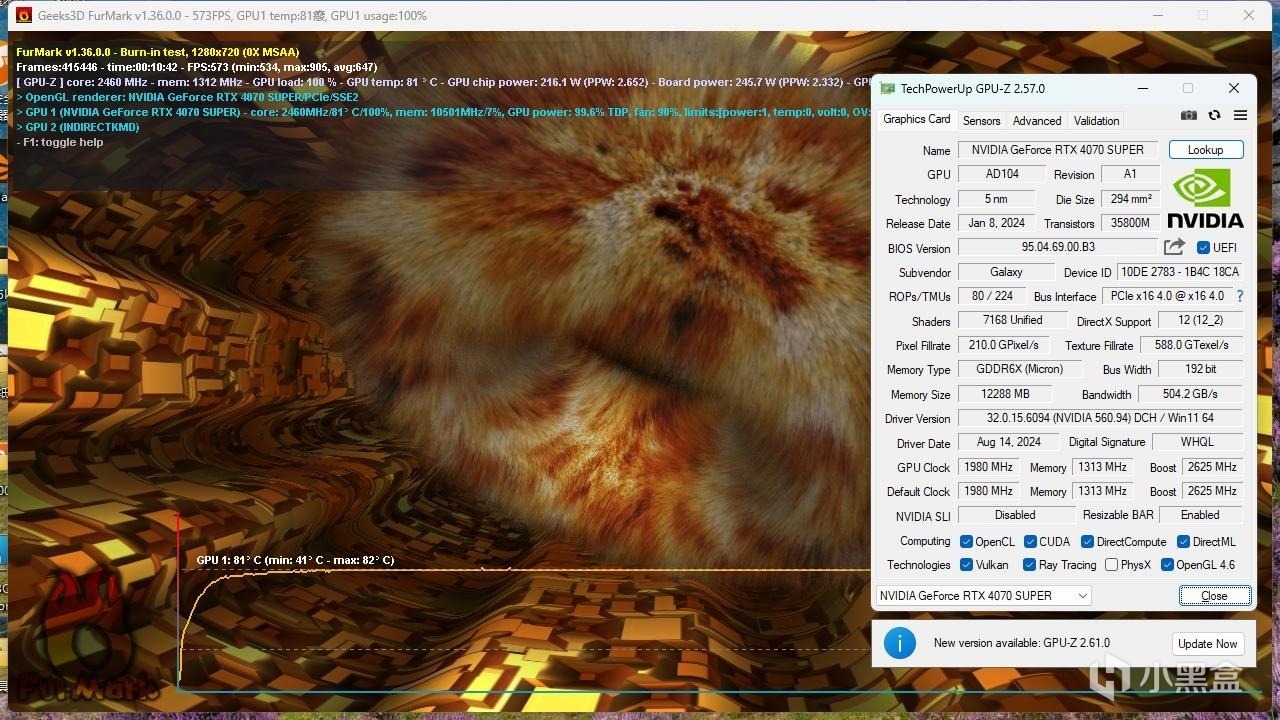Toggle the DirectCompute checkbox
1280x720 pixels.
(1087, 542)
